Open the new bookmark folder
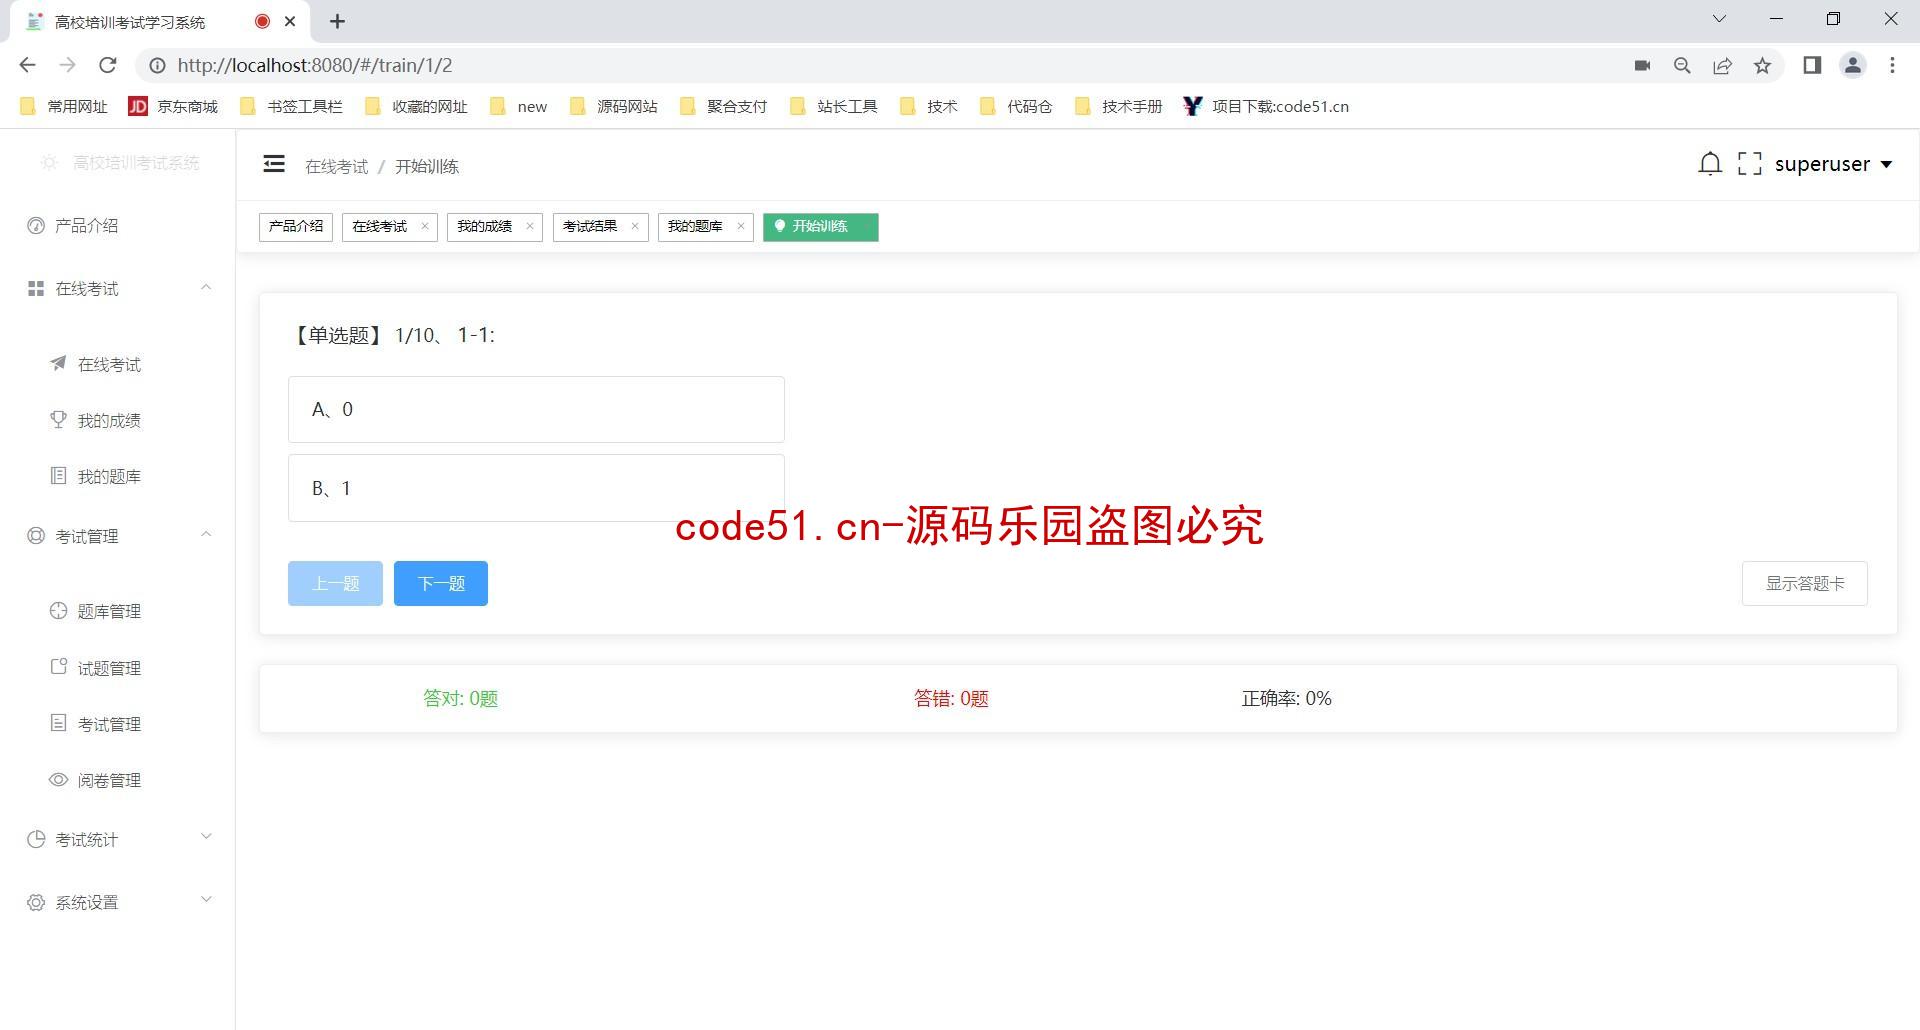 [x=519, y=106]
